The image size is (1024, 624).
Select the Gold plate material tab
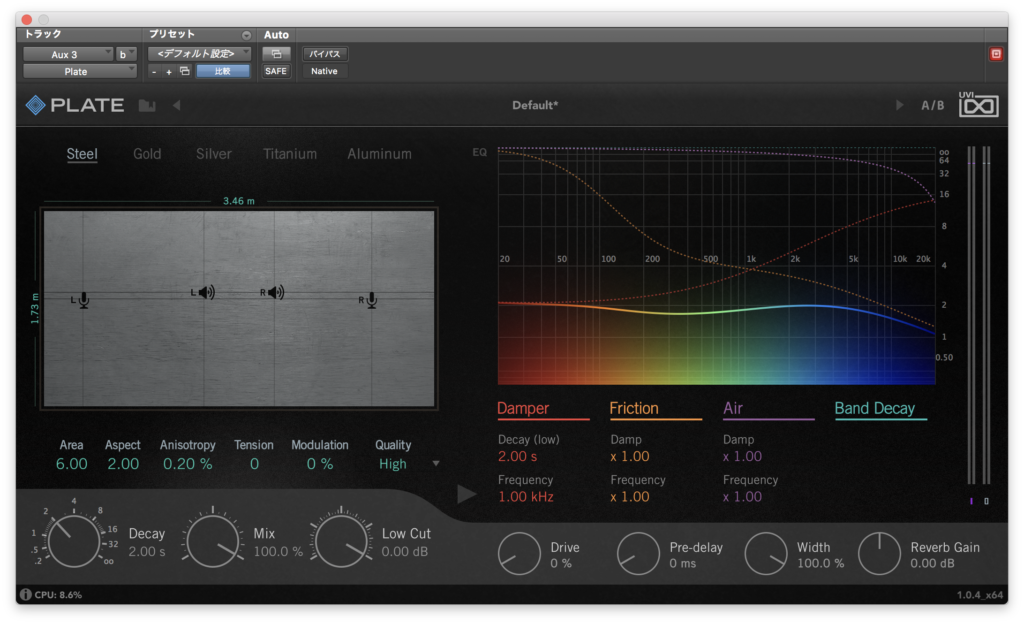coord(147,154)
